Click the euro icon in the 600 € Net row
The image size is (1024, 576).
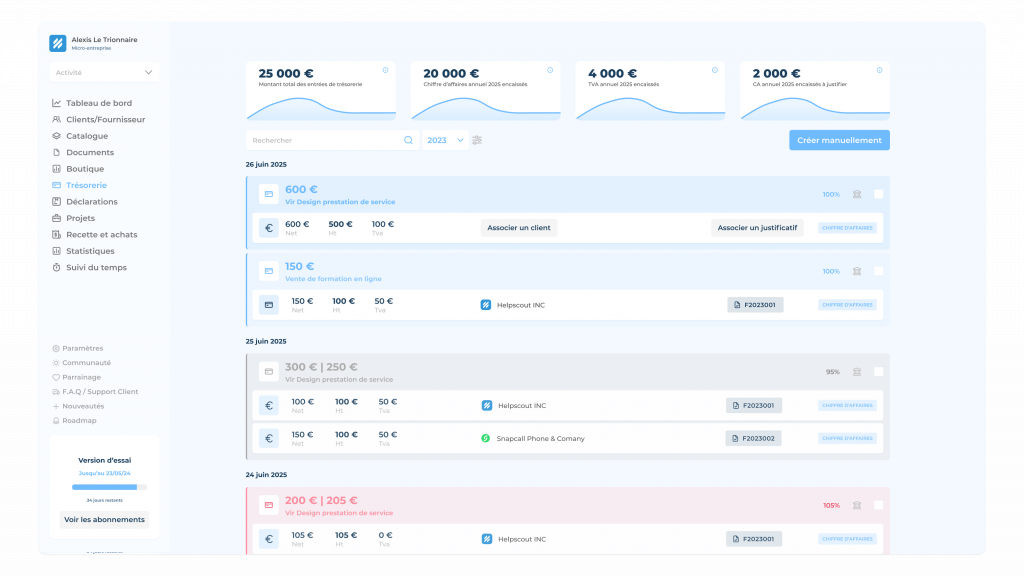point(268,228)
